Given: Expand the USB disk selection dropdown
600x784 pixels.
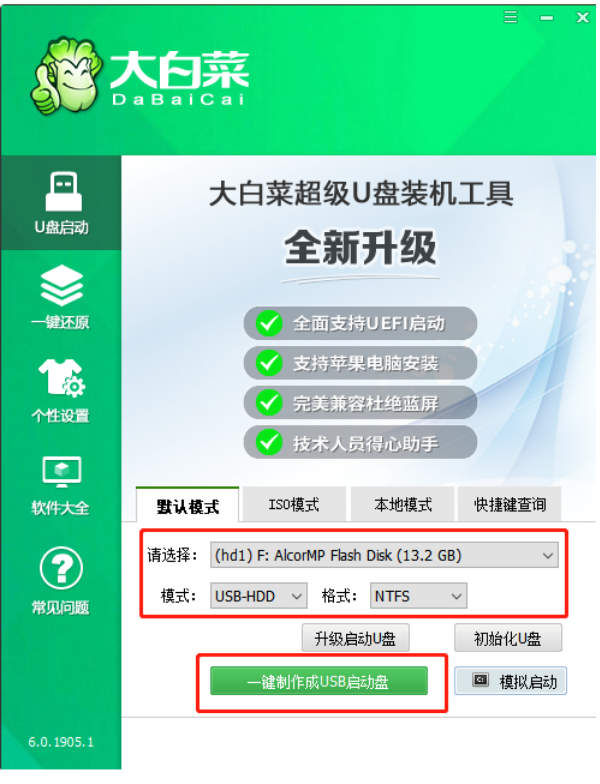Looking at the screenshot, I should tap(384, 556).
